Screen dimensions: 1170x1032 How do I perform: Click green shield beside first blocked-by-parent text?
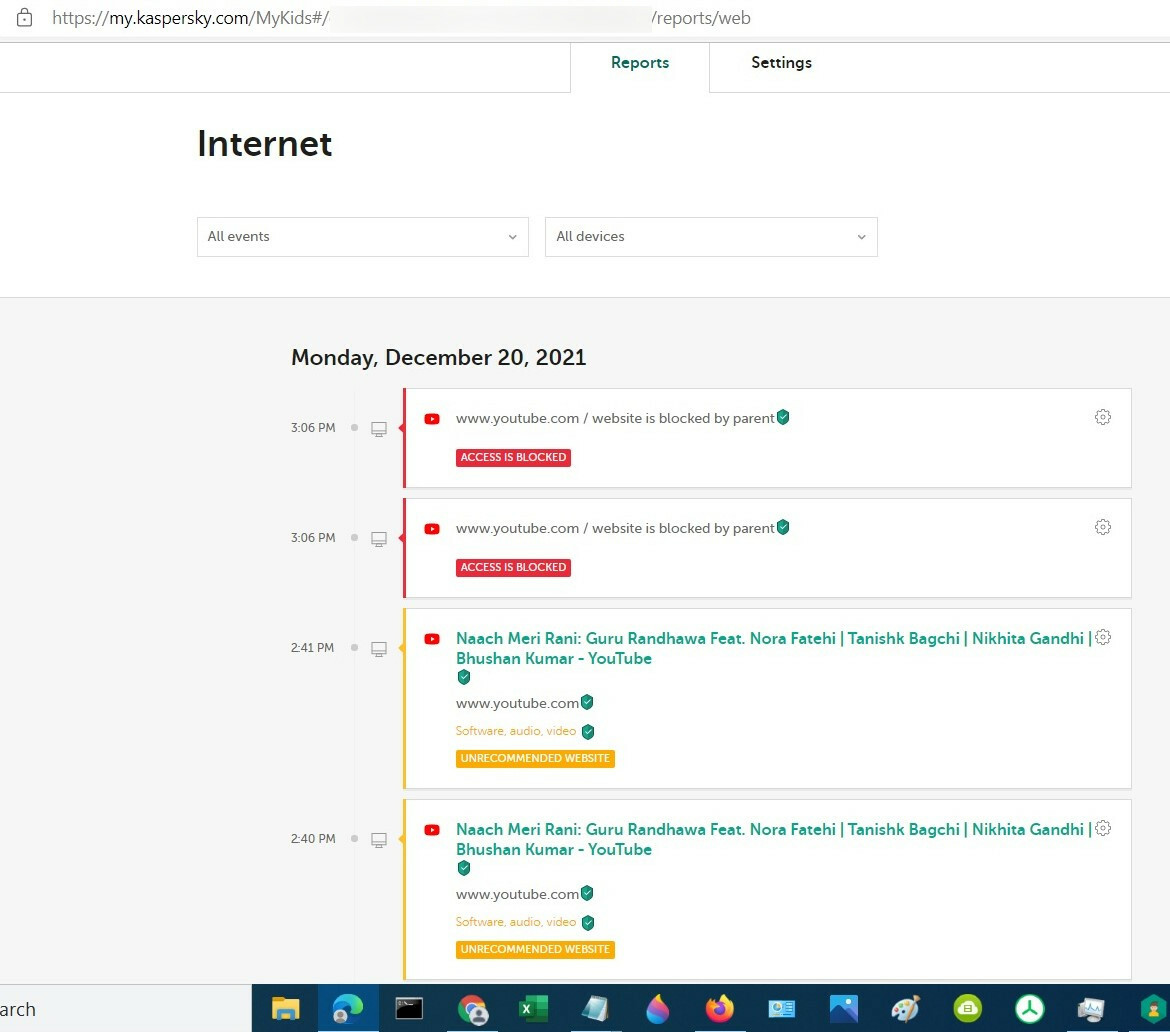pyautogui.click(x=783, y=417)
